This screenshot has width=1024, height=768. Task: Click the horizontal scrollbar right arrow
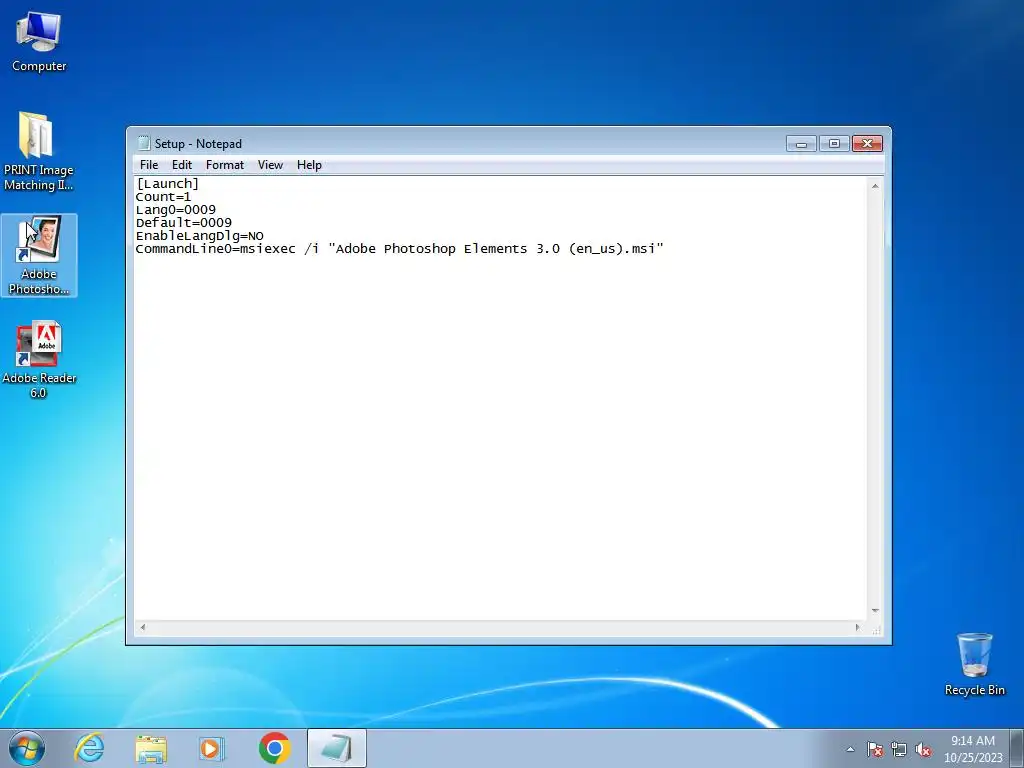coord(858,628)
